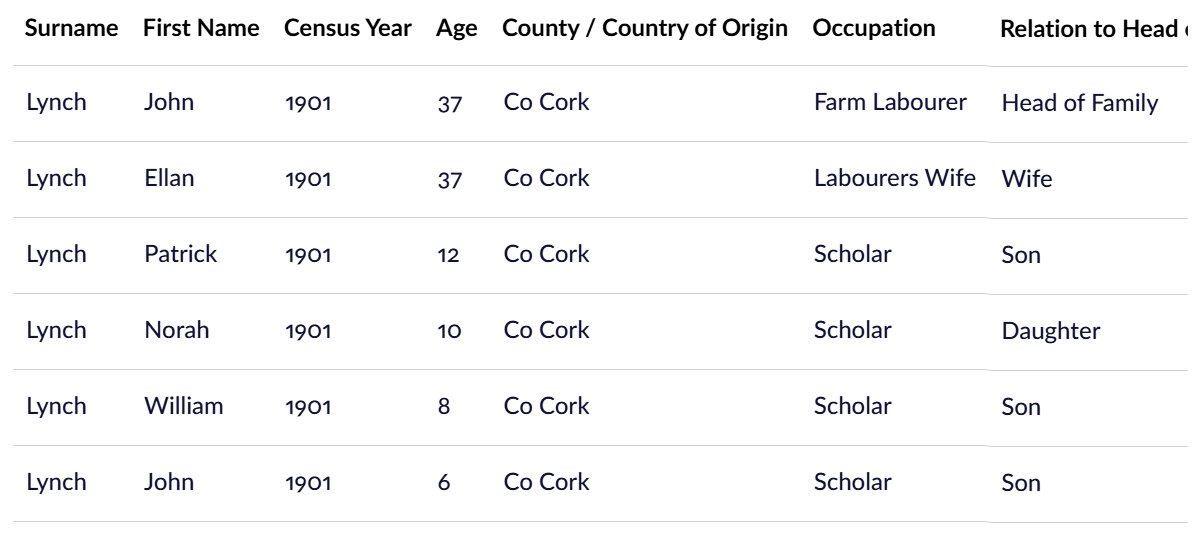
Task: Click the Occupation column header
Action: tap(873, 28)
